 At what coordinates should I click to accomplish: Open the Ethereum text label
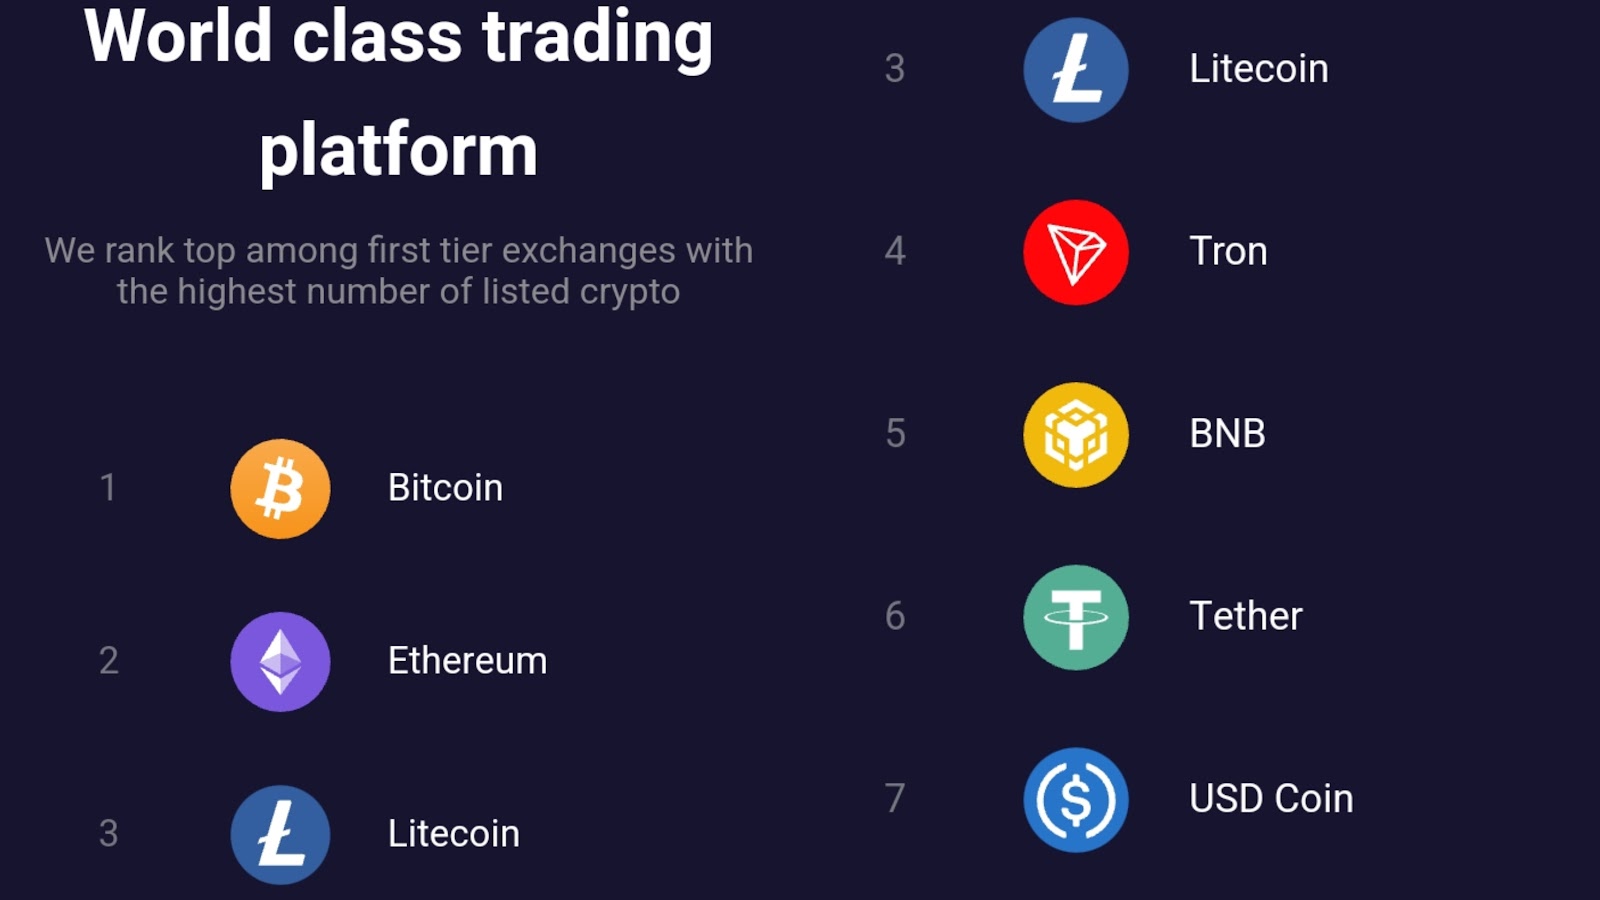pyautogui.click(x=467, y=661)
